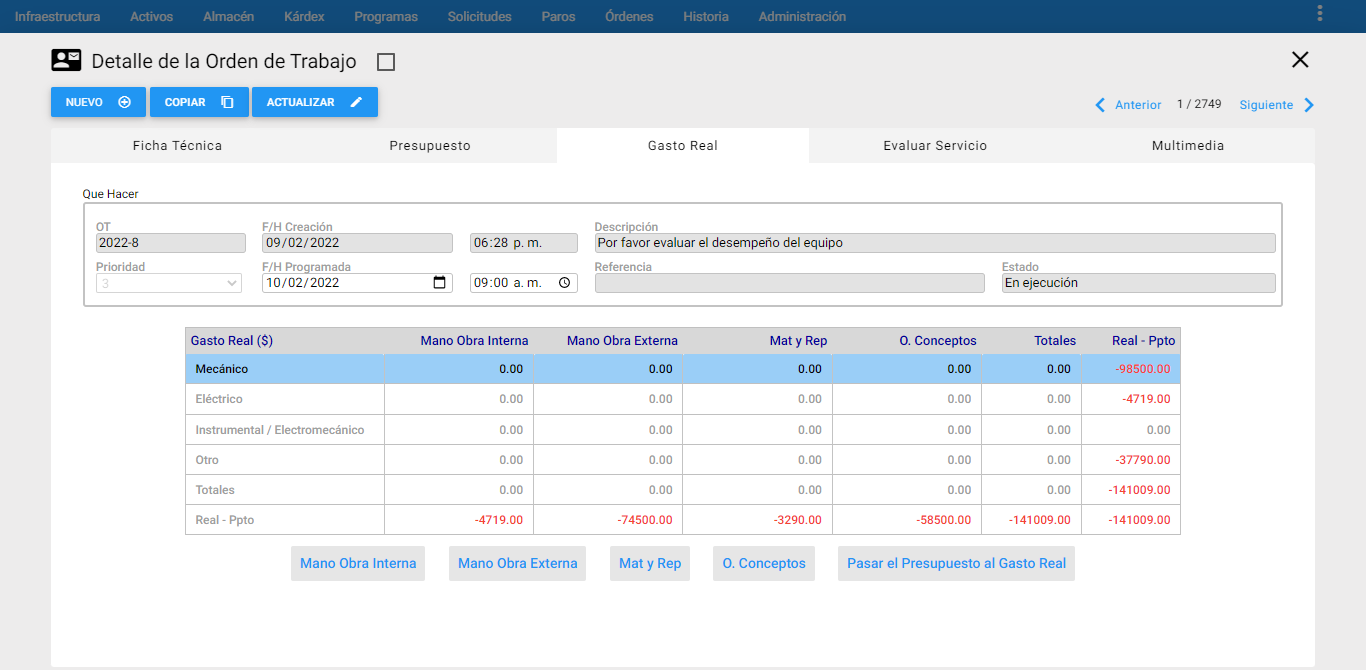
Task: Click the F/H Creación date field
Action: [357, 243]
